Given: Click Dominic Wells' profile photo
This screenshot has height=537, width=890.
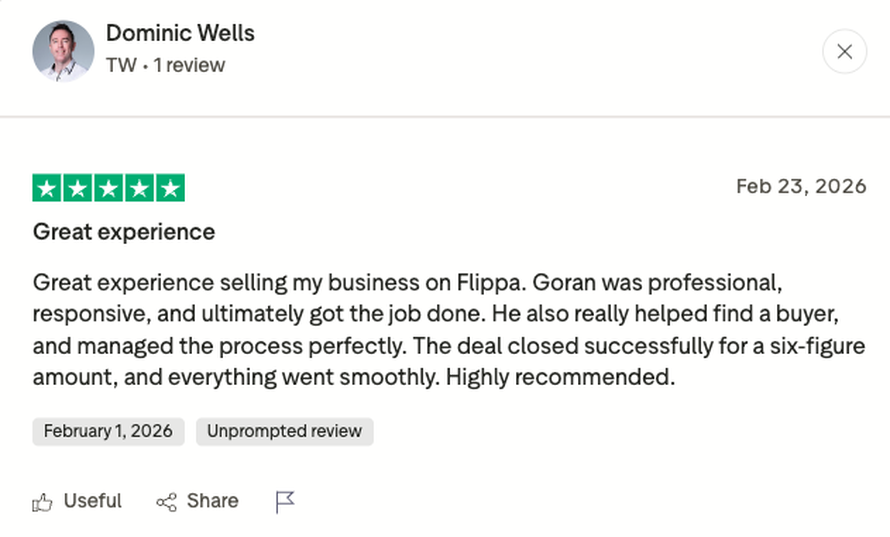Looking at the screenshot, I should (x=63, y=51).
